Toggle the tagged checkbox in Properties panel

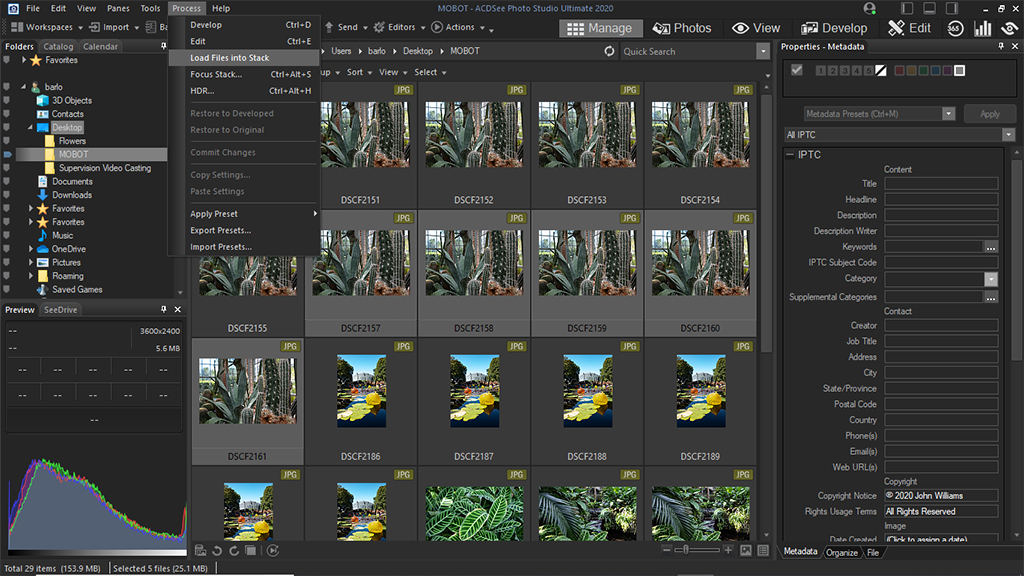click(x=797, y=70)
